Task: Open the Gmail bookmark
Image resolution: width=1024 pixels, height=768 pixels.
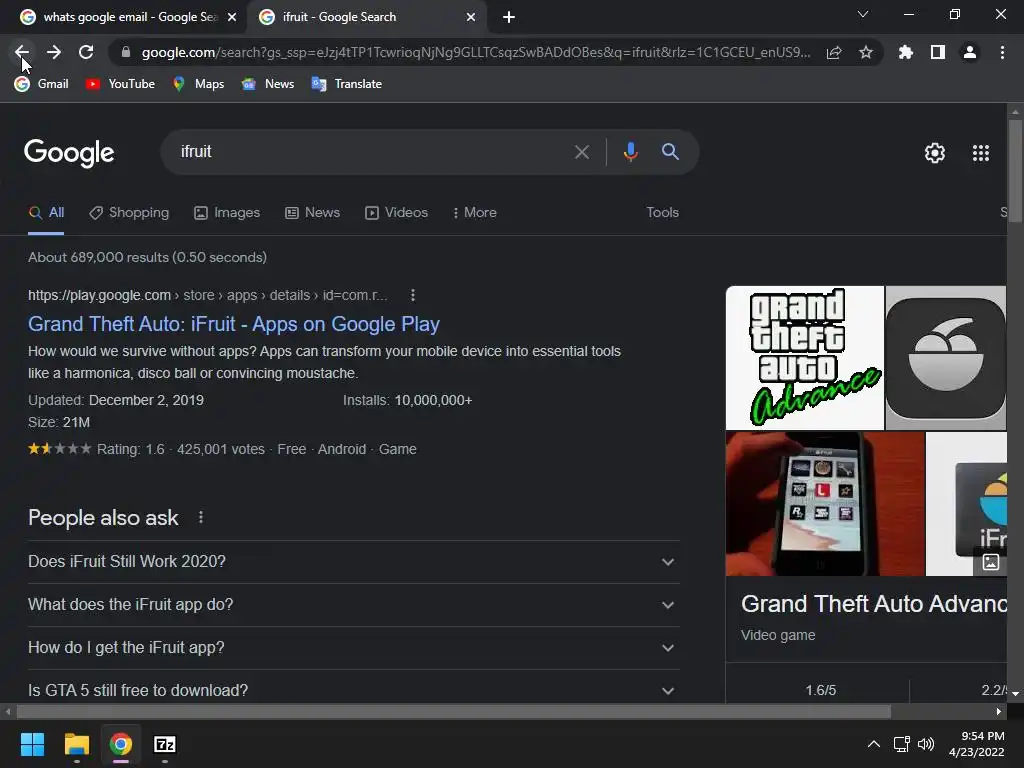Action: 42,84
